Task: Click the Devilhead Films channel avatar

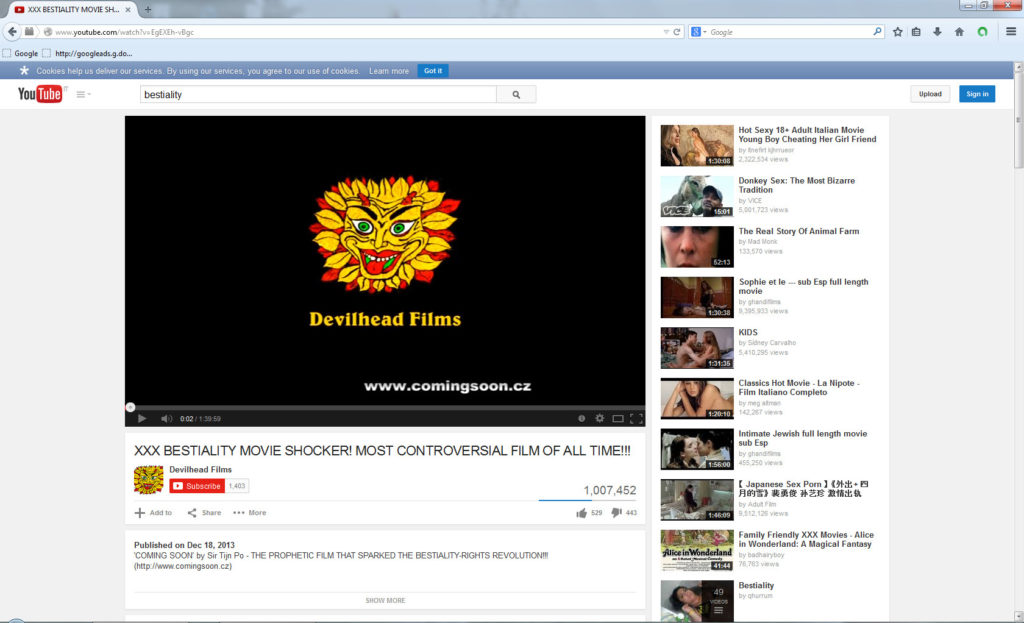Action: (x=149, y=479)
